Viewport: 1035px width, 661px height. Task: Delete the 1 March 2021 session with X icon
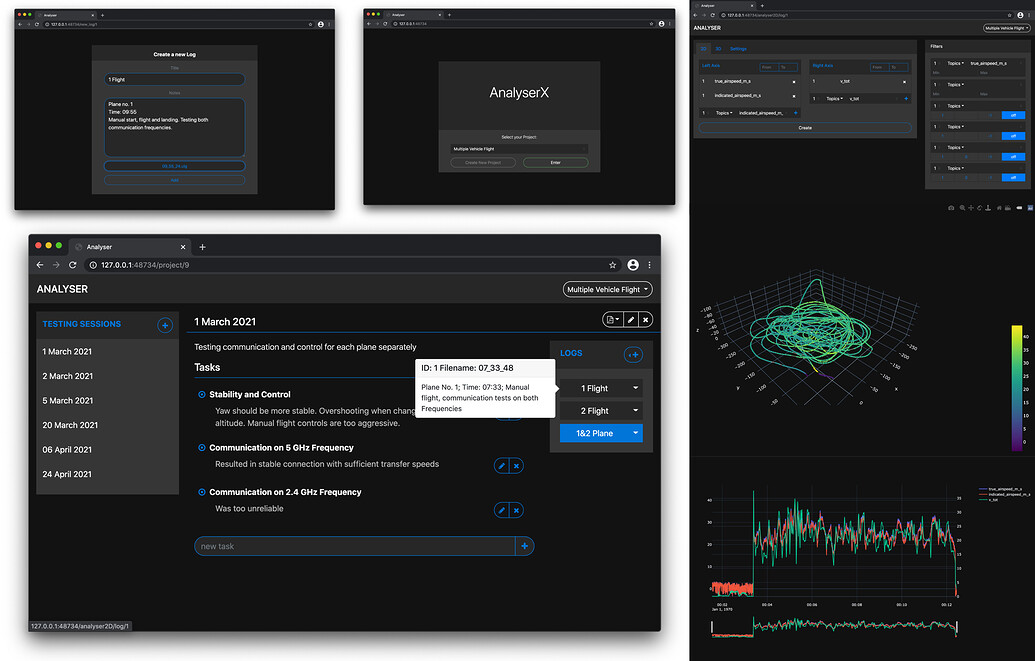pyautogui.click(x=646, y=320)
